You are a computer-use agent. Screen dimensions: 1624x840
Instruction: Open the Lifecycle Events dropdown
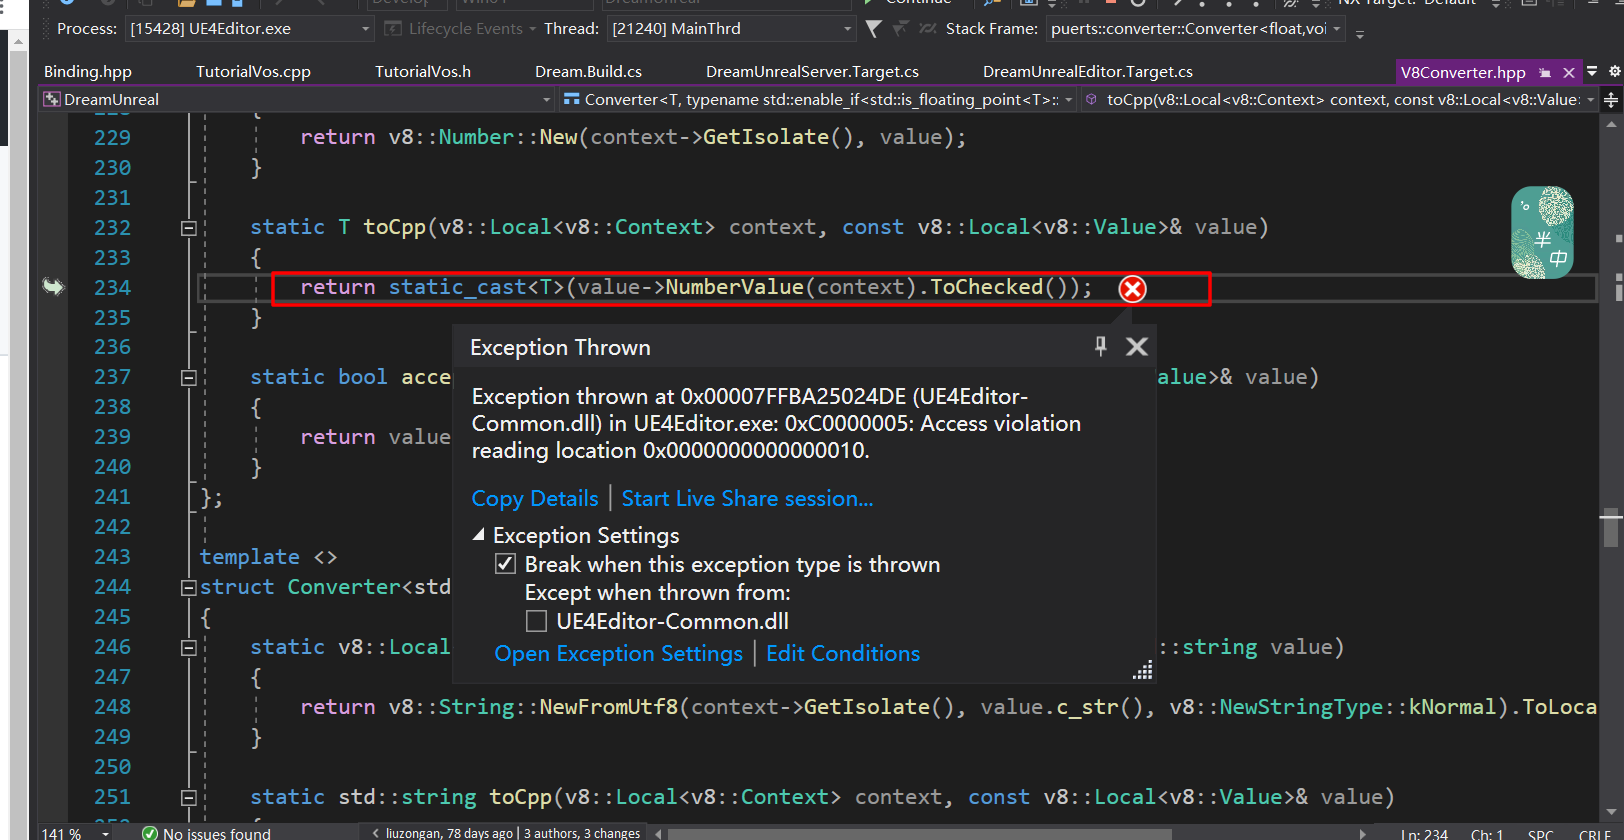[460, 29]
